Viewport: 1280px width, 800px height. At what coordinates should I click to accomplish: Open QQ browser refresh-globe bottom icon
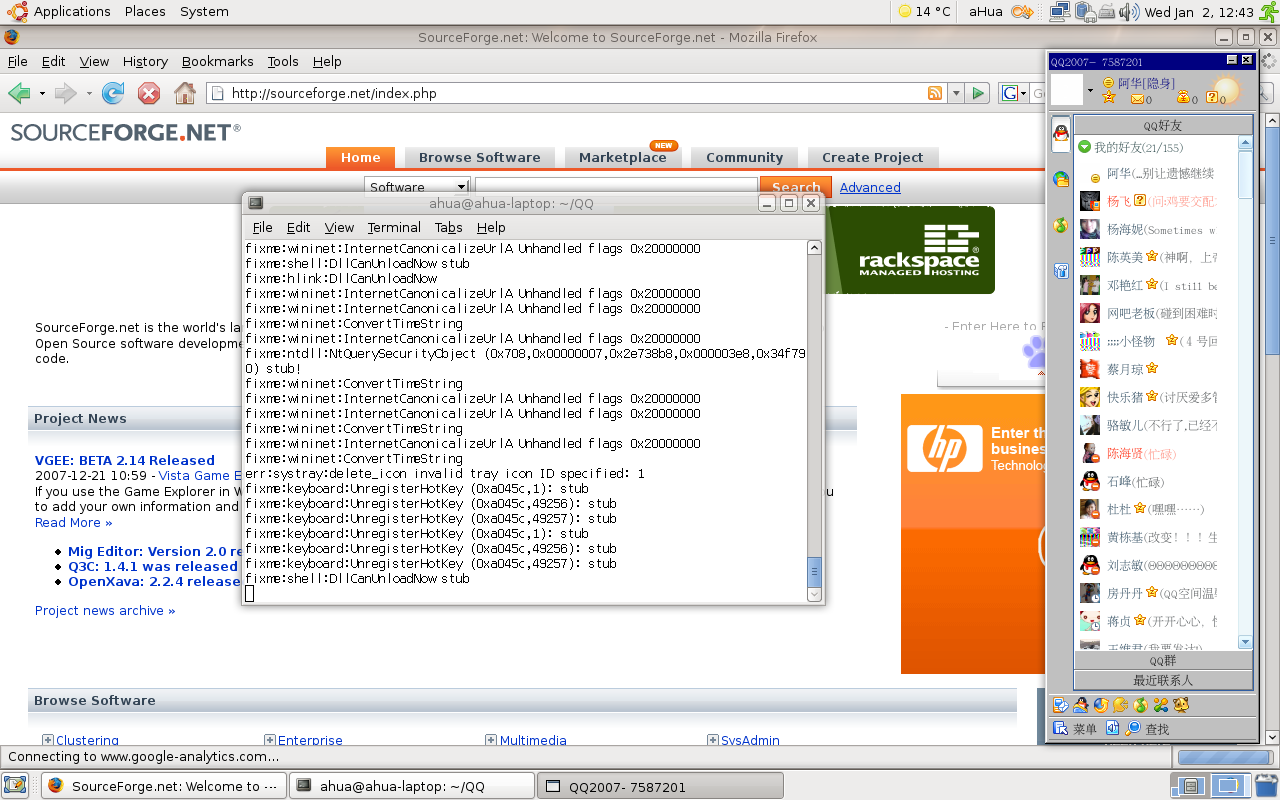(x=1101, y=705)
